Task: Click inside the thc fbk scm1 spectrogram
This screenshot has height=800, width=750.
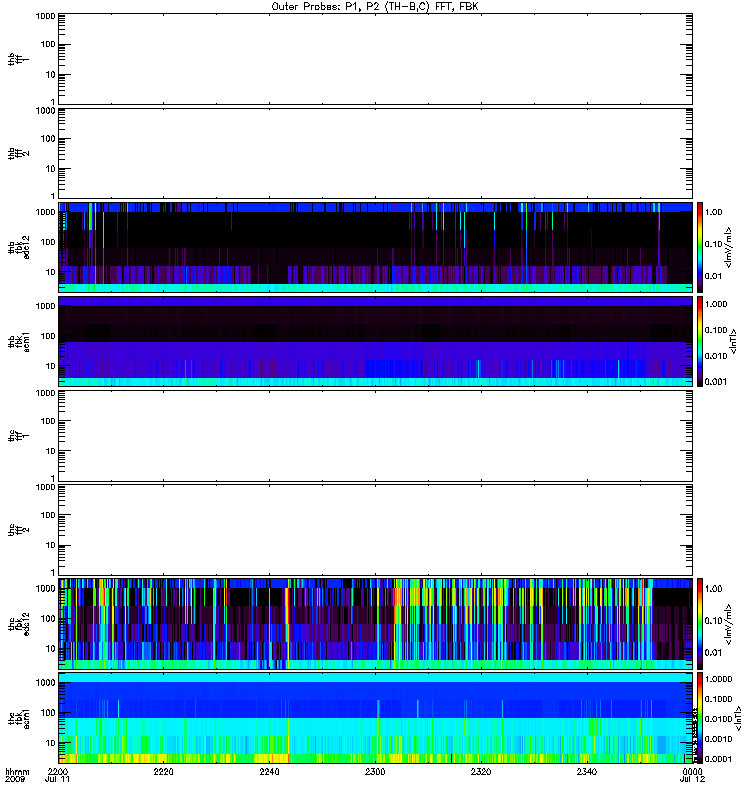Action: coord(376,718)
